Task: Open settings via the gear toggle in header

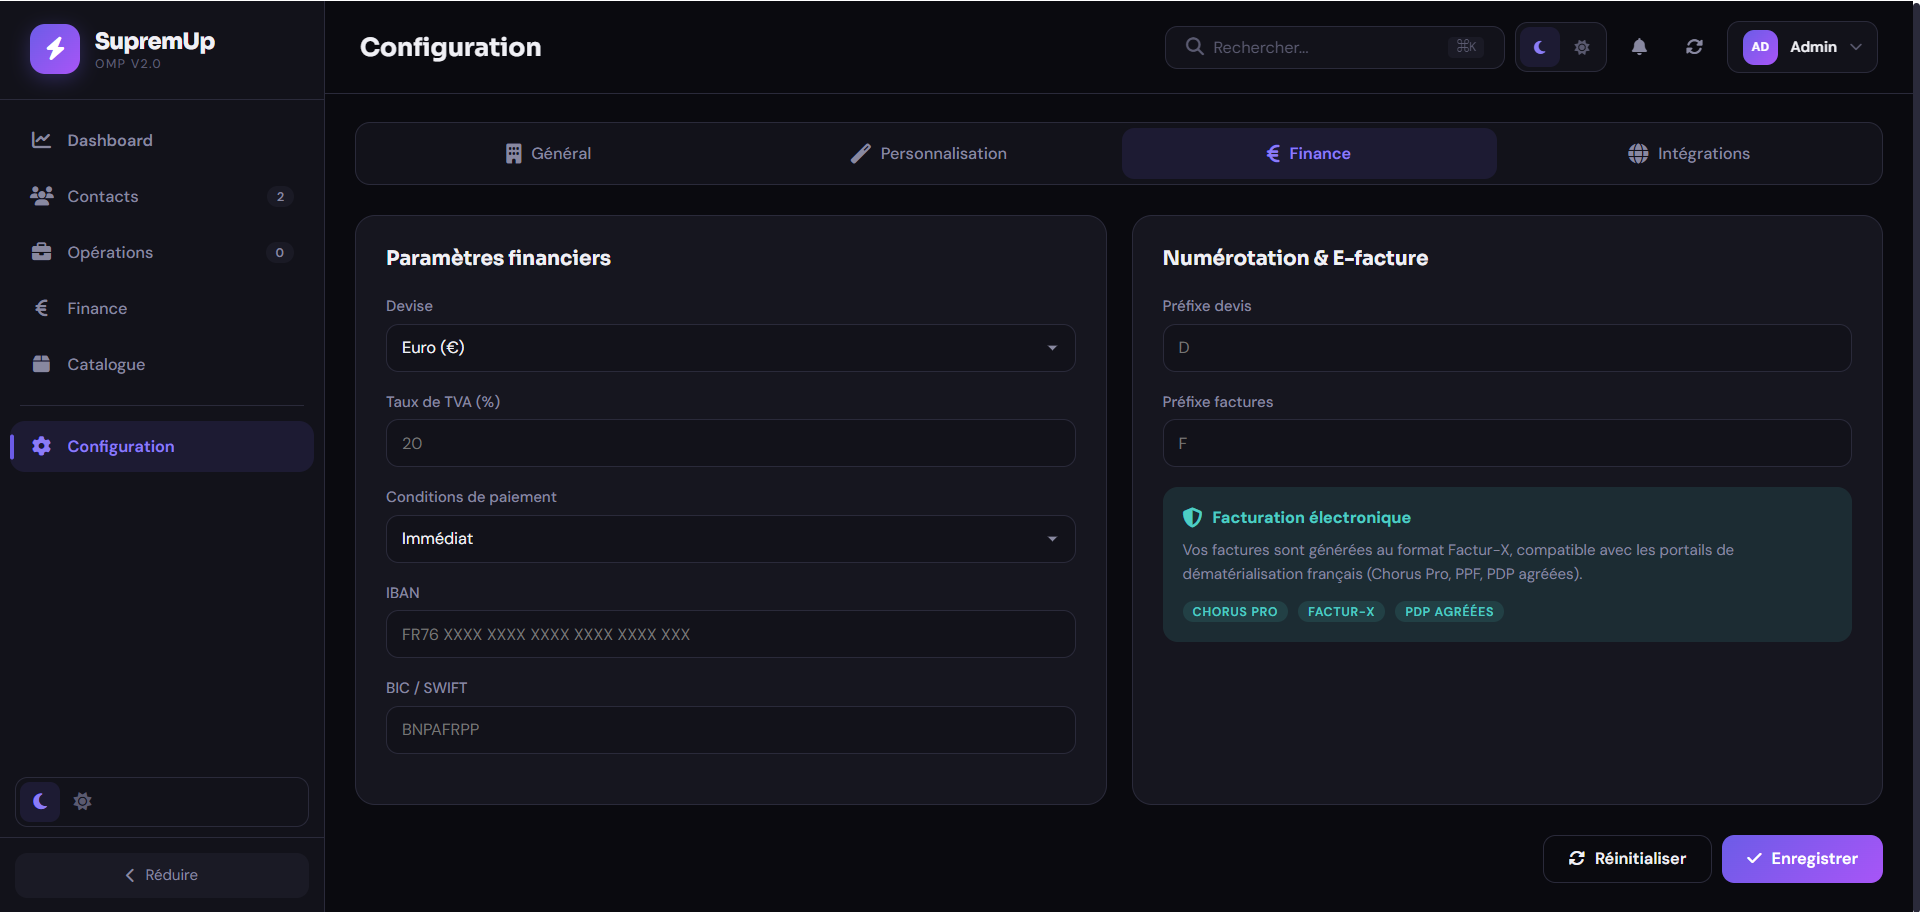Action: (1581, 47)
